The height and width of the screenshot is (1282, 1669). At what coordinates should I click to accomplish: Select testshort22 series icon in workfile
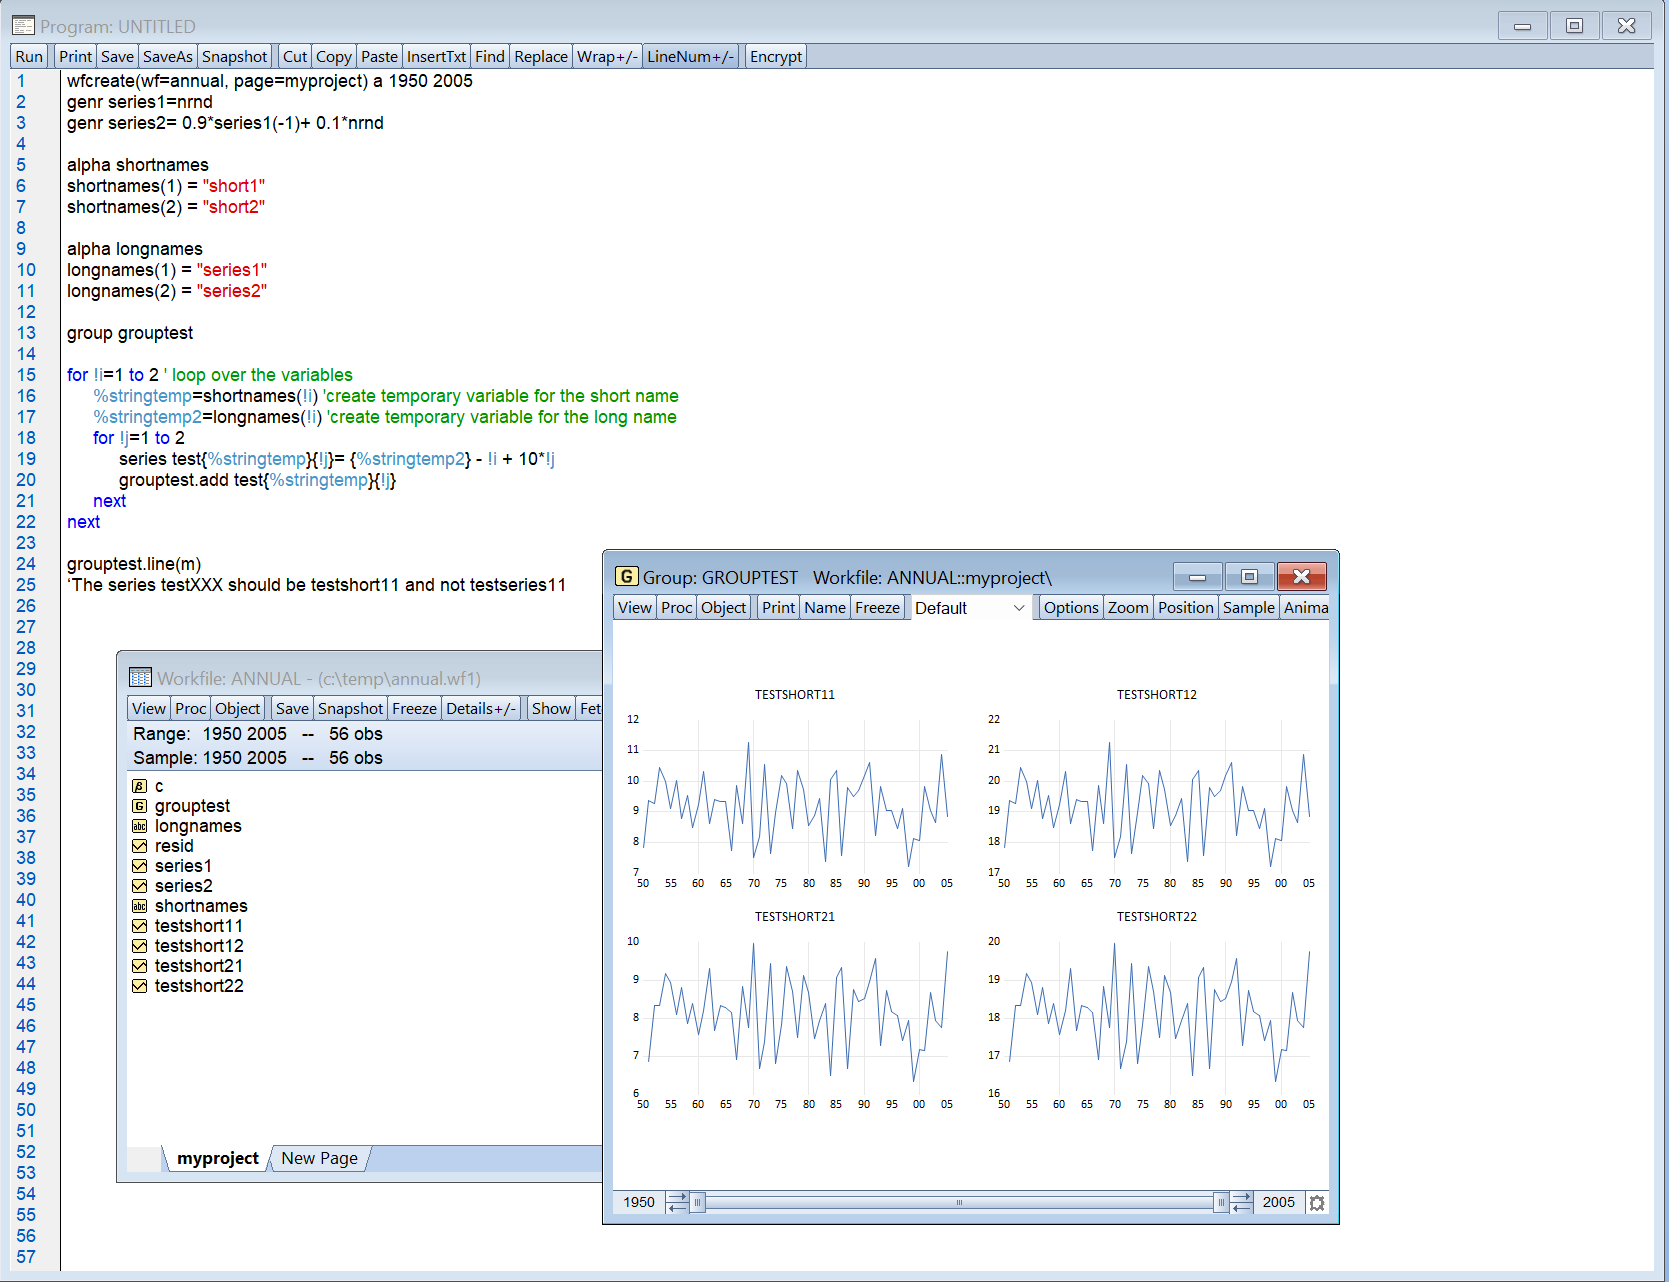pos(139,986)
